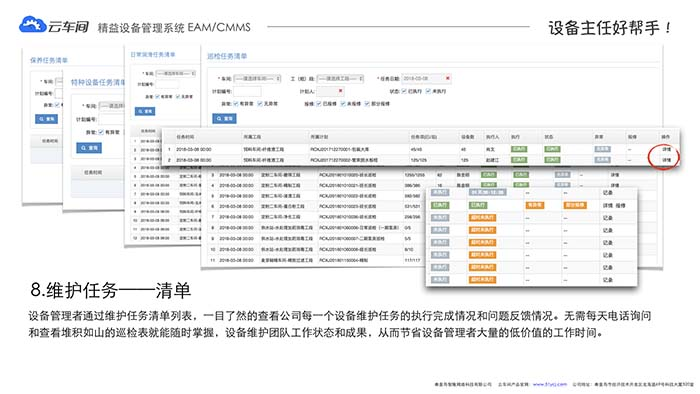Toggle the 已报修 checkbox

(319, 104)
